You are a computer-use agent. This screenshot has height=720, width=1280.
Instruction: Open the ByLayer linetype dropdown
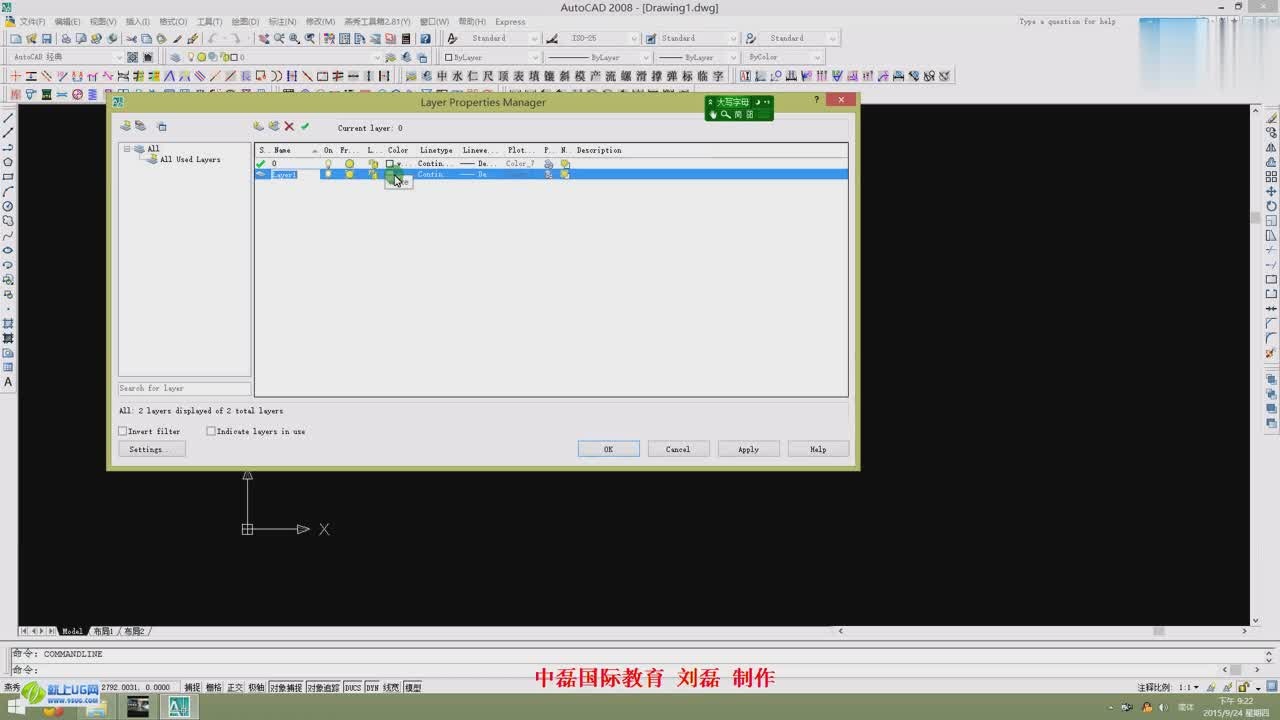pos(647,57)
